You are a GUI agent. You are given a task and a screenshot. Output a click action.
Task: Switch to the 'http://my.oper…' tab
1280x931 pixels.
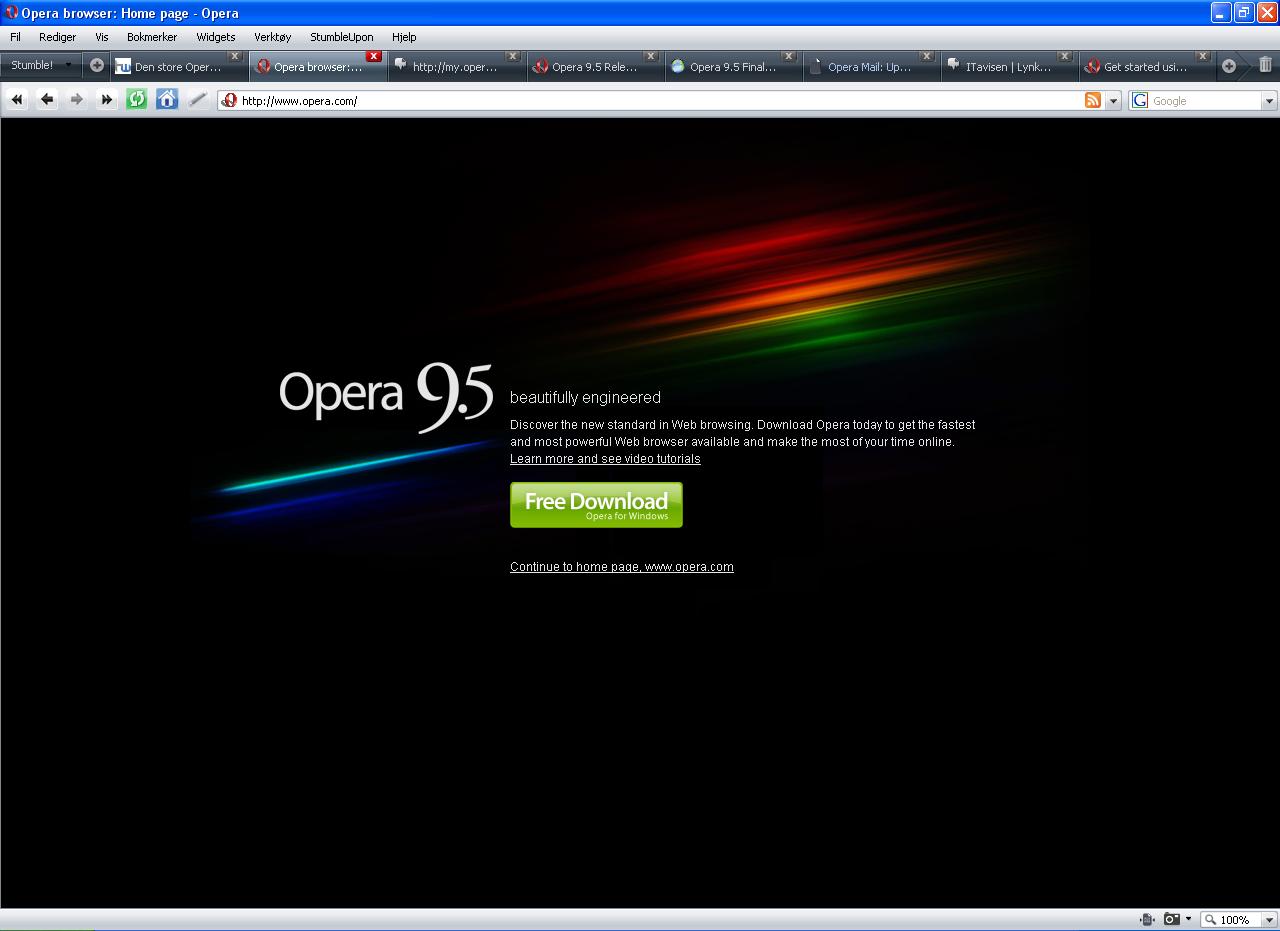[455, 67]
